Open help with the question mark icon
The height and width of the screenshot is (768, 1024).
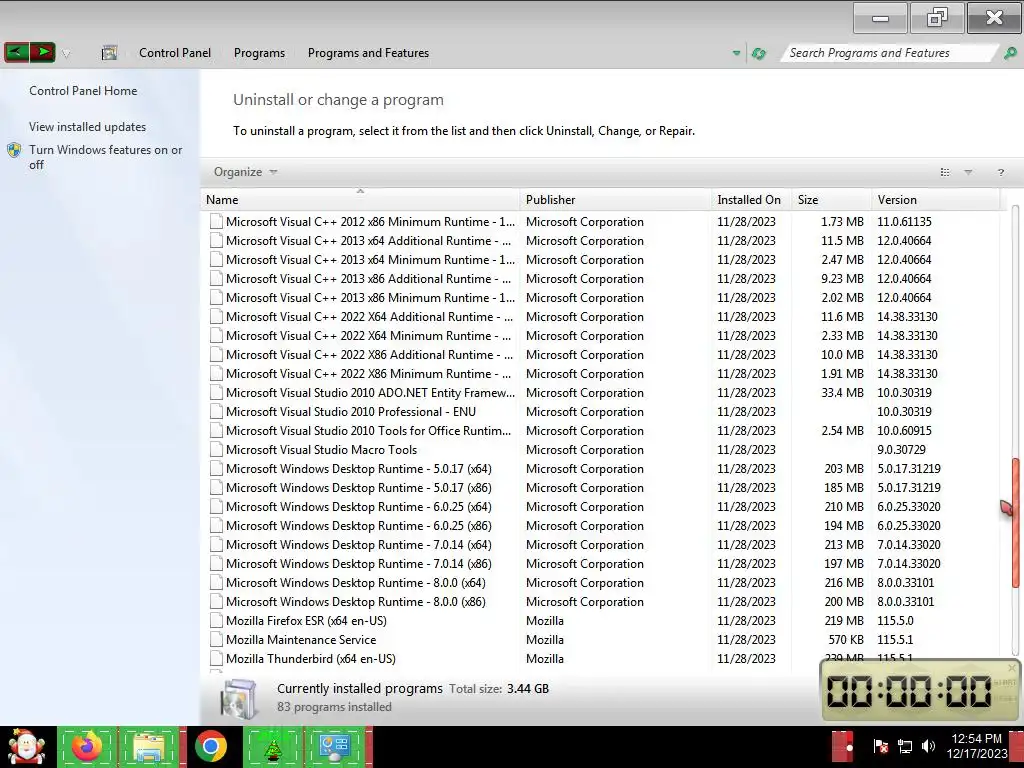(1000, 172)
